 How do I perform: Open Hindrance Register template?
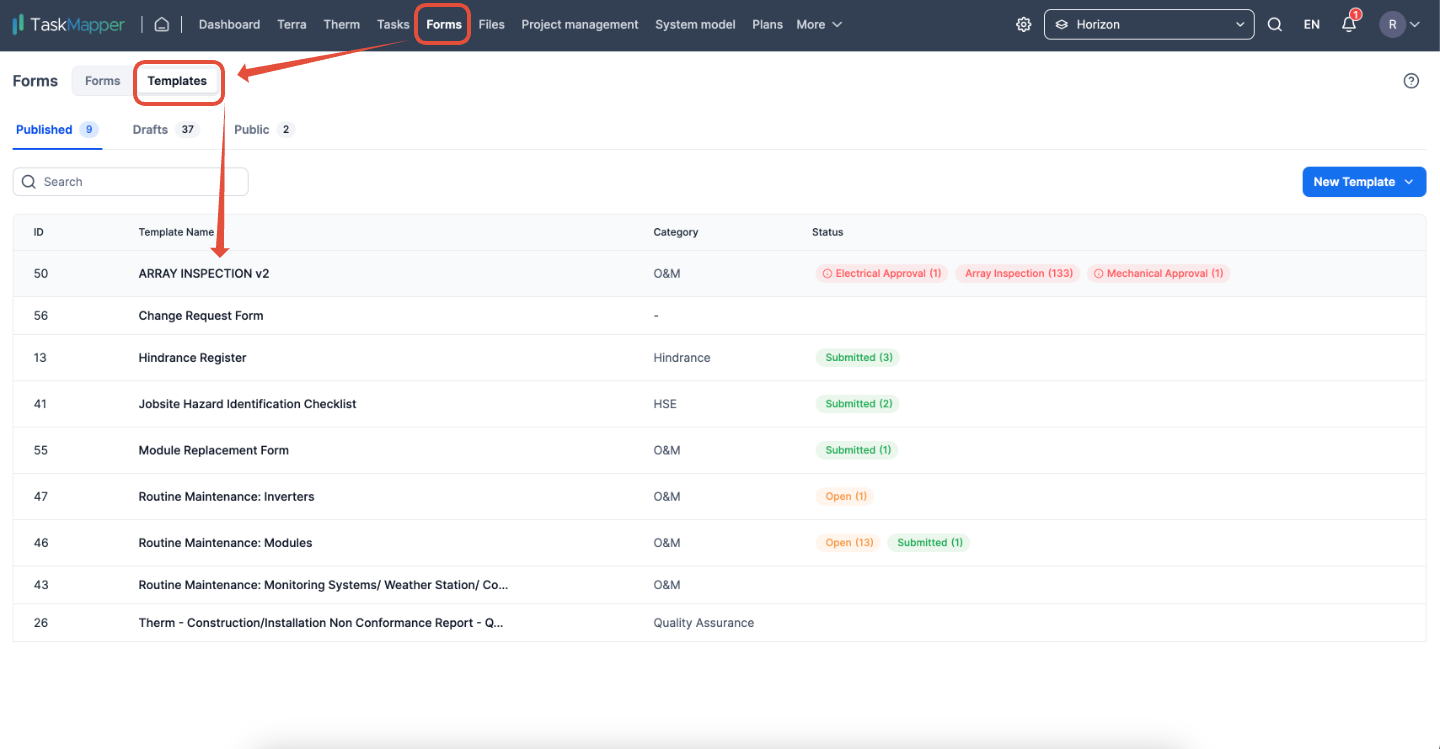192,358
